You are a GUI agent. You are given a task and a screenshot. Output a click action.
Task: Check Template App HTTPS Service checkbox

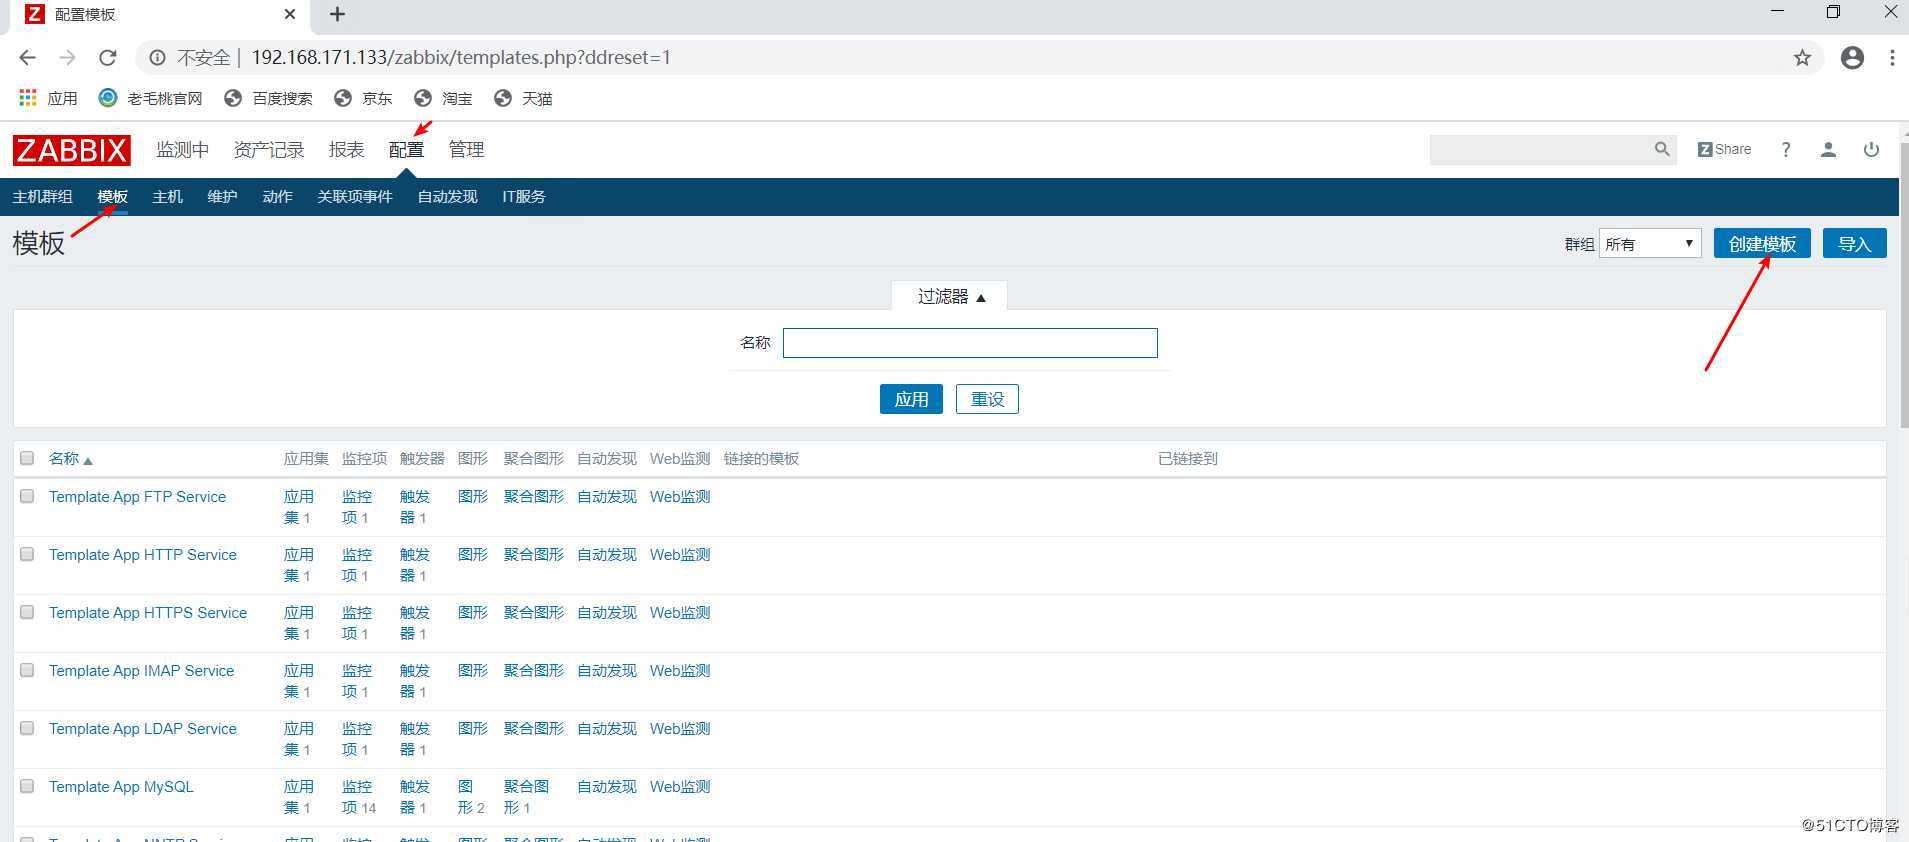click(27, 612)
